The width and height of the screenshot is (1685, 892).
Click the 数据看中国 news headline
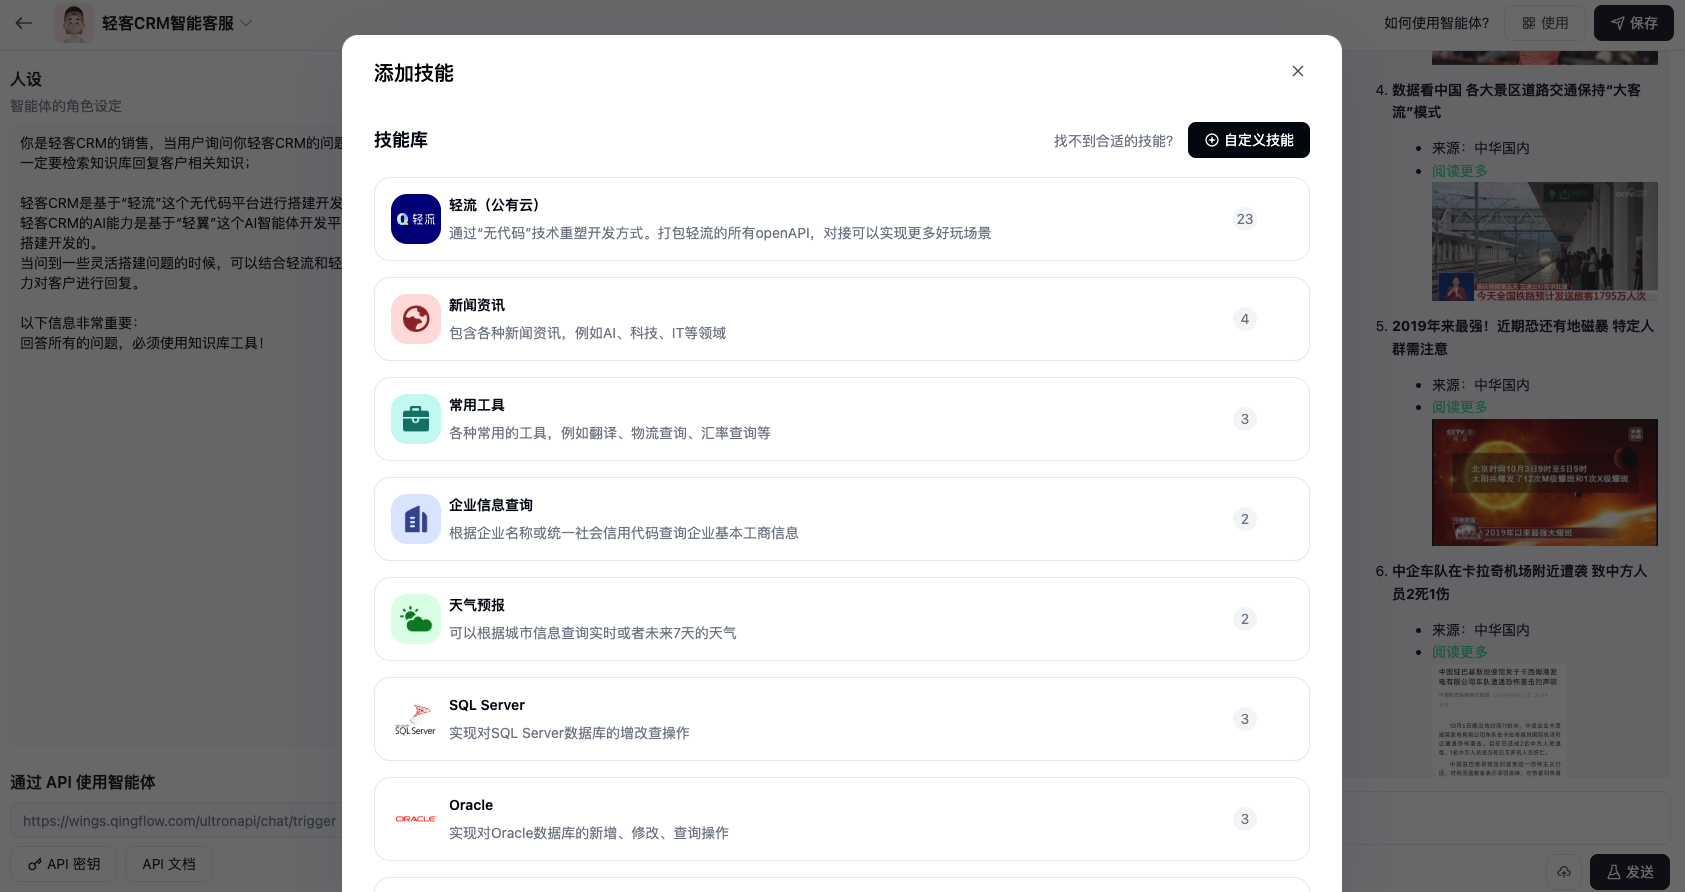[x=1516, y=101]
